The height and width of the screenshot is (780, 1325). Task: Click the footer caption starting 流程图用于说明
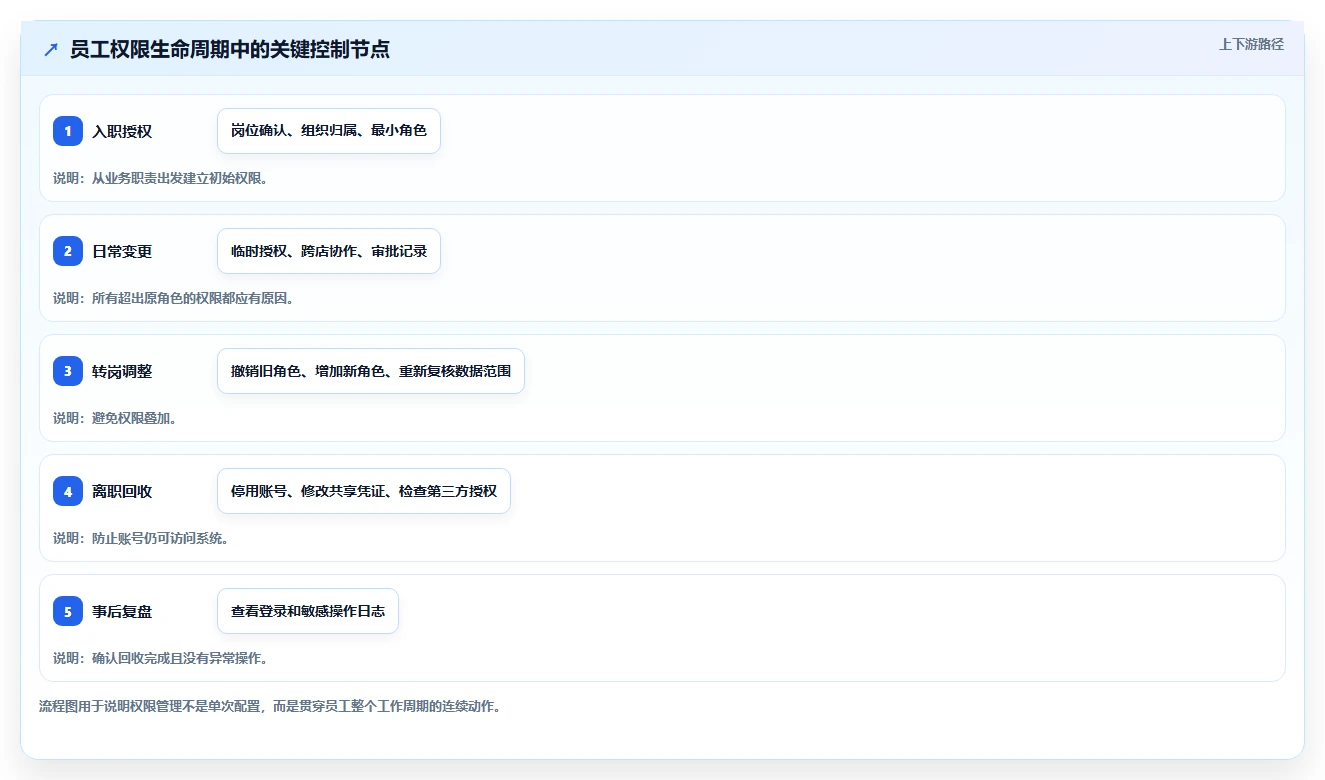click(270, 706)
